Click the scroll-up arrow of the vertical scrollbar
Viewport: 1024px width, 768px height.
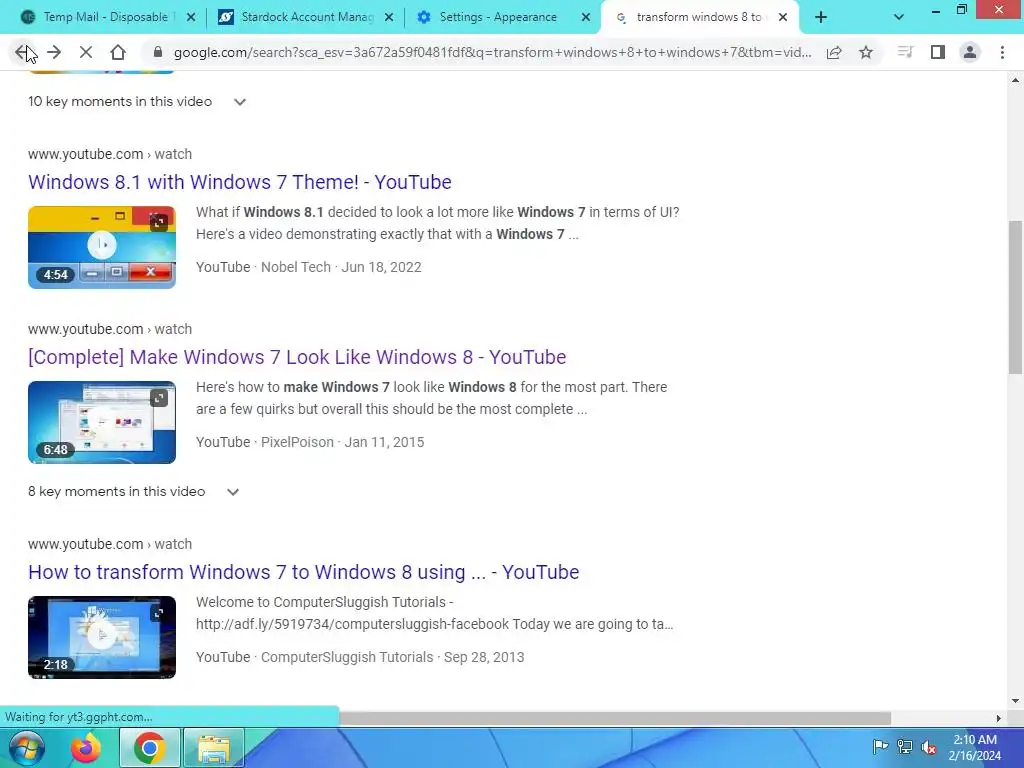pos(1015,80)
